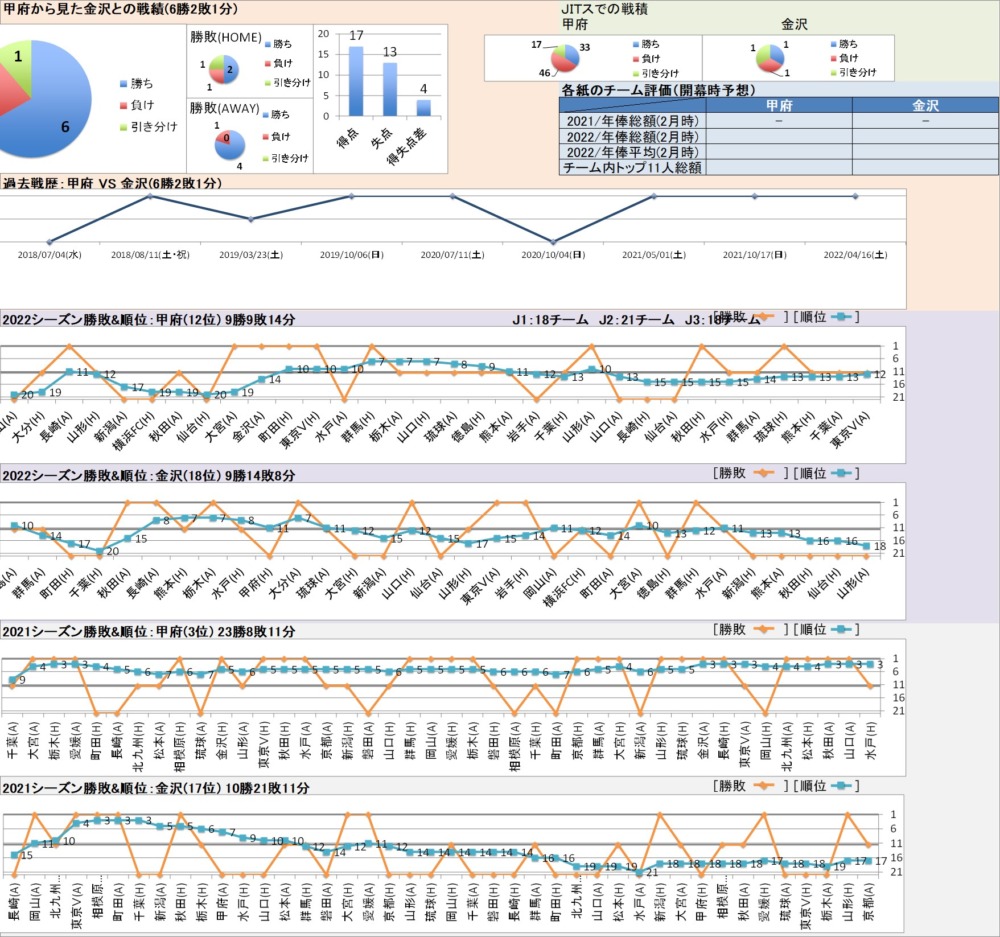Click the green draw slice in large pie

click(20, 62)
